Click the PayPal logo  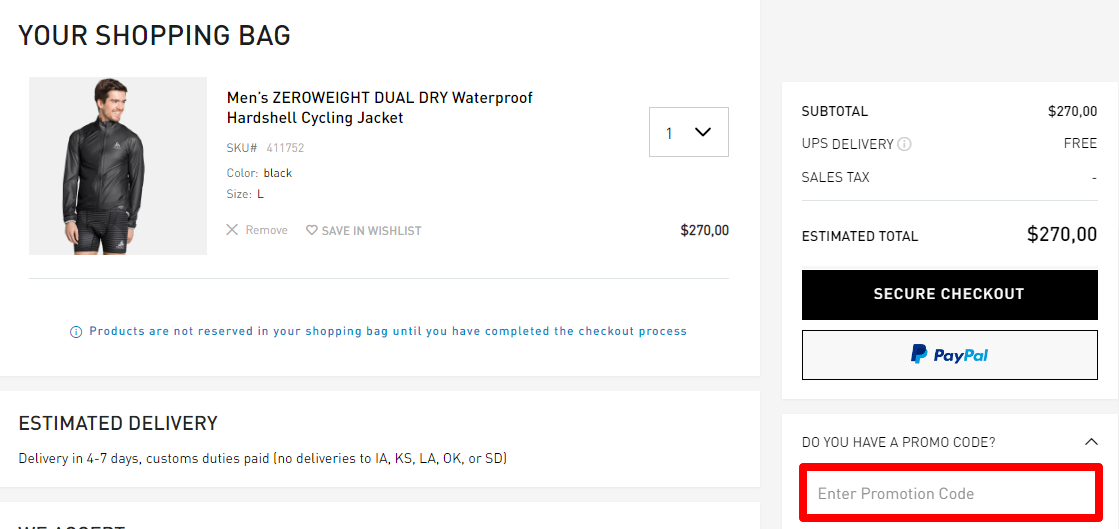[x=949, y=354]
